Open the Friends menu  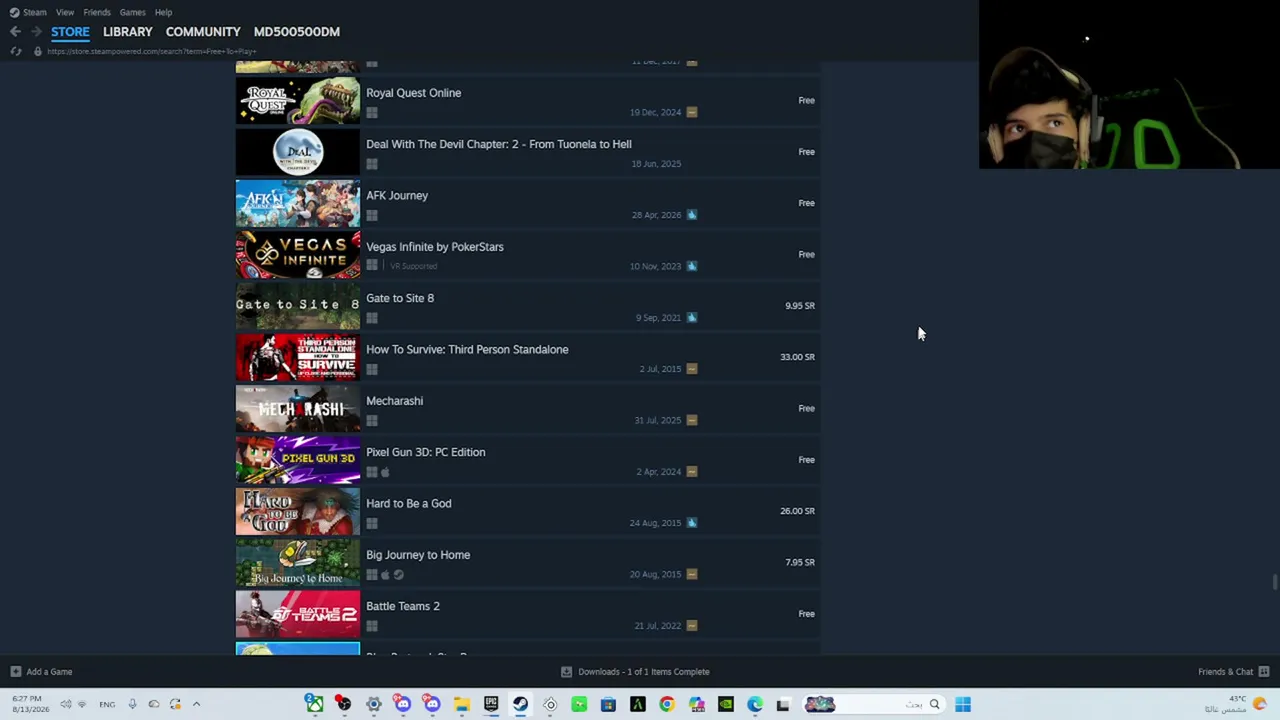pos(97,12)
